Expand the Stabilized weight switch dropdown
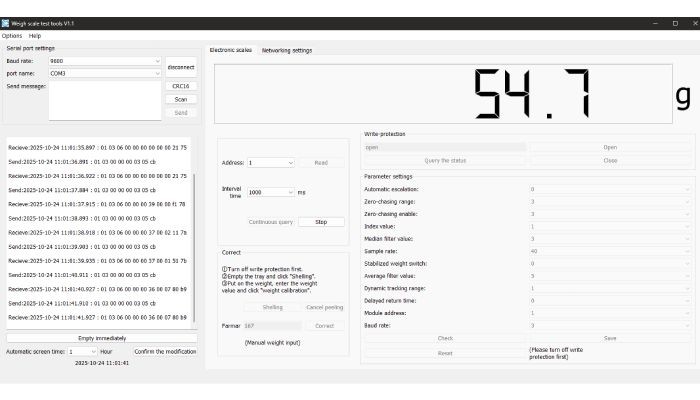Image resolution: width=700 pixels, height=400 pixels. click(610, 264)
